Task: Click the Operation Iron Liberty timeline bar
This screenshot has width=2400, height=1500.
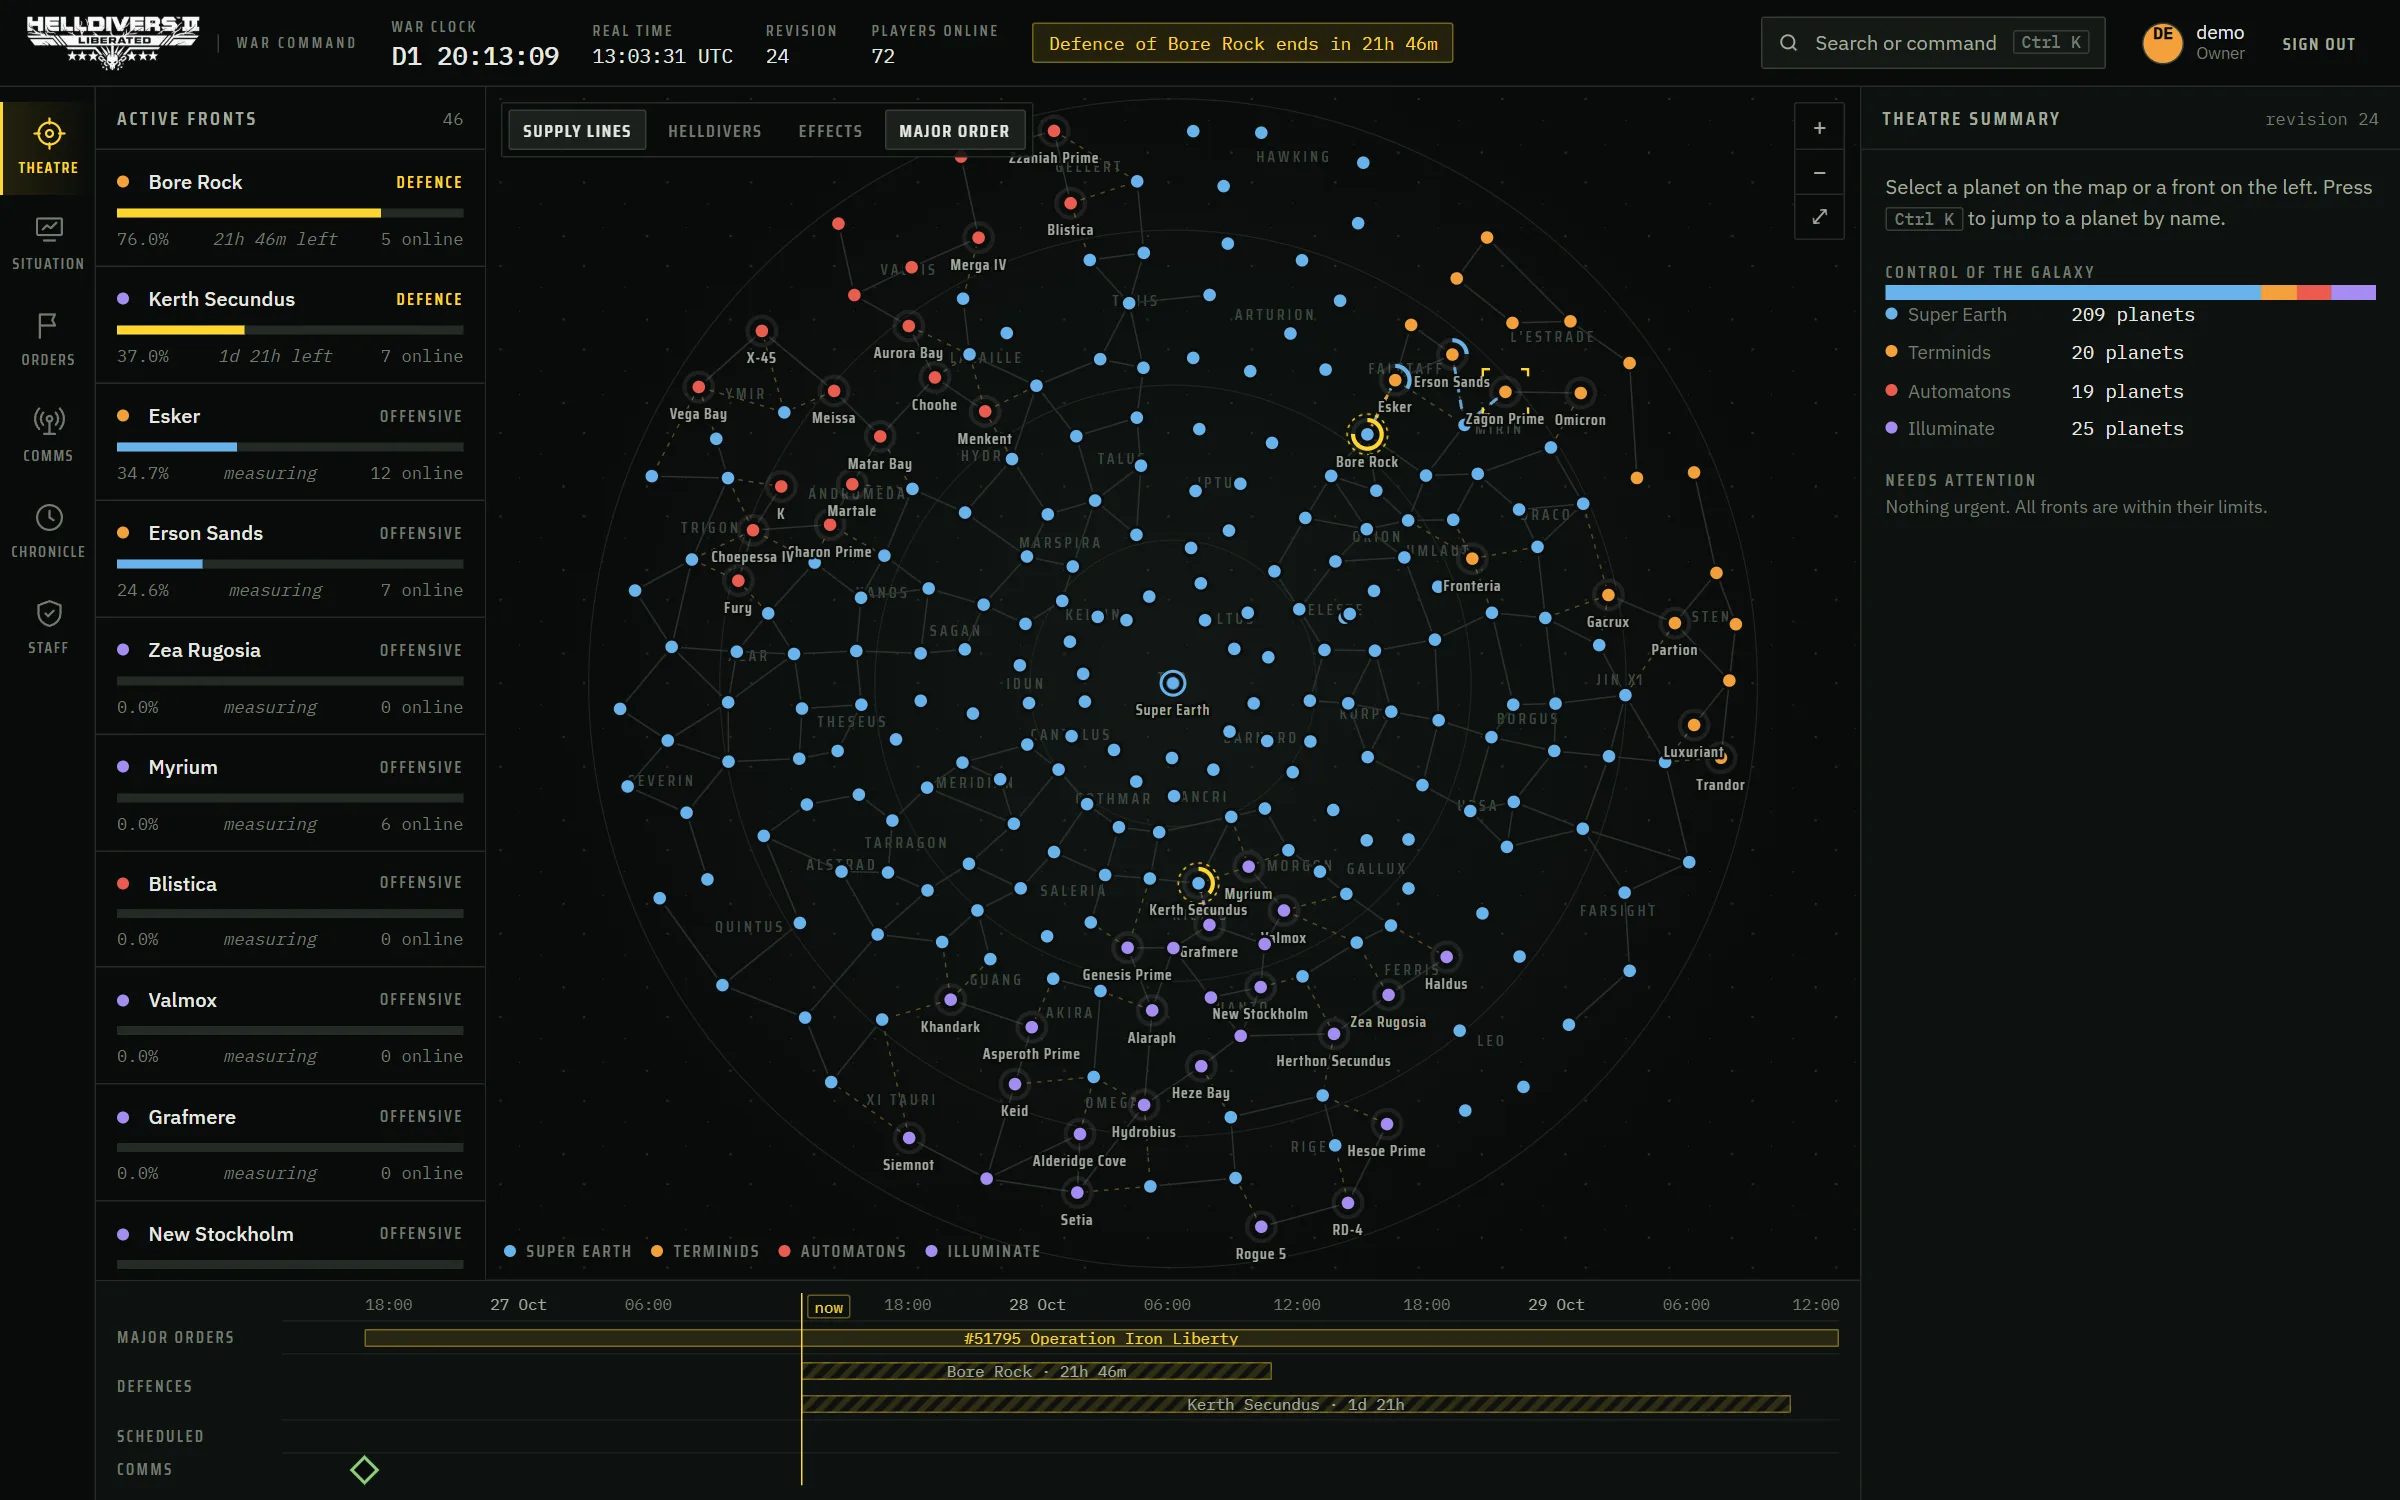Action: (x=1101, y=1338)
